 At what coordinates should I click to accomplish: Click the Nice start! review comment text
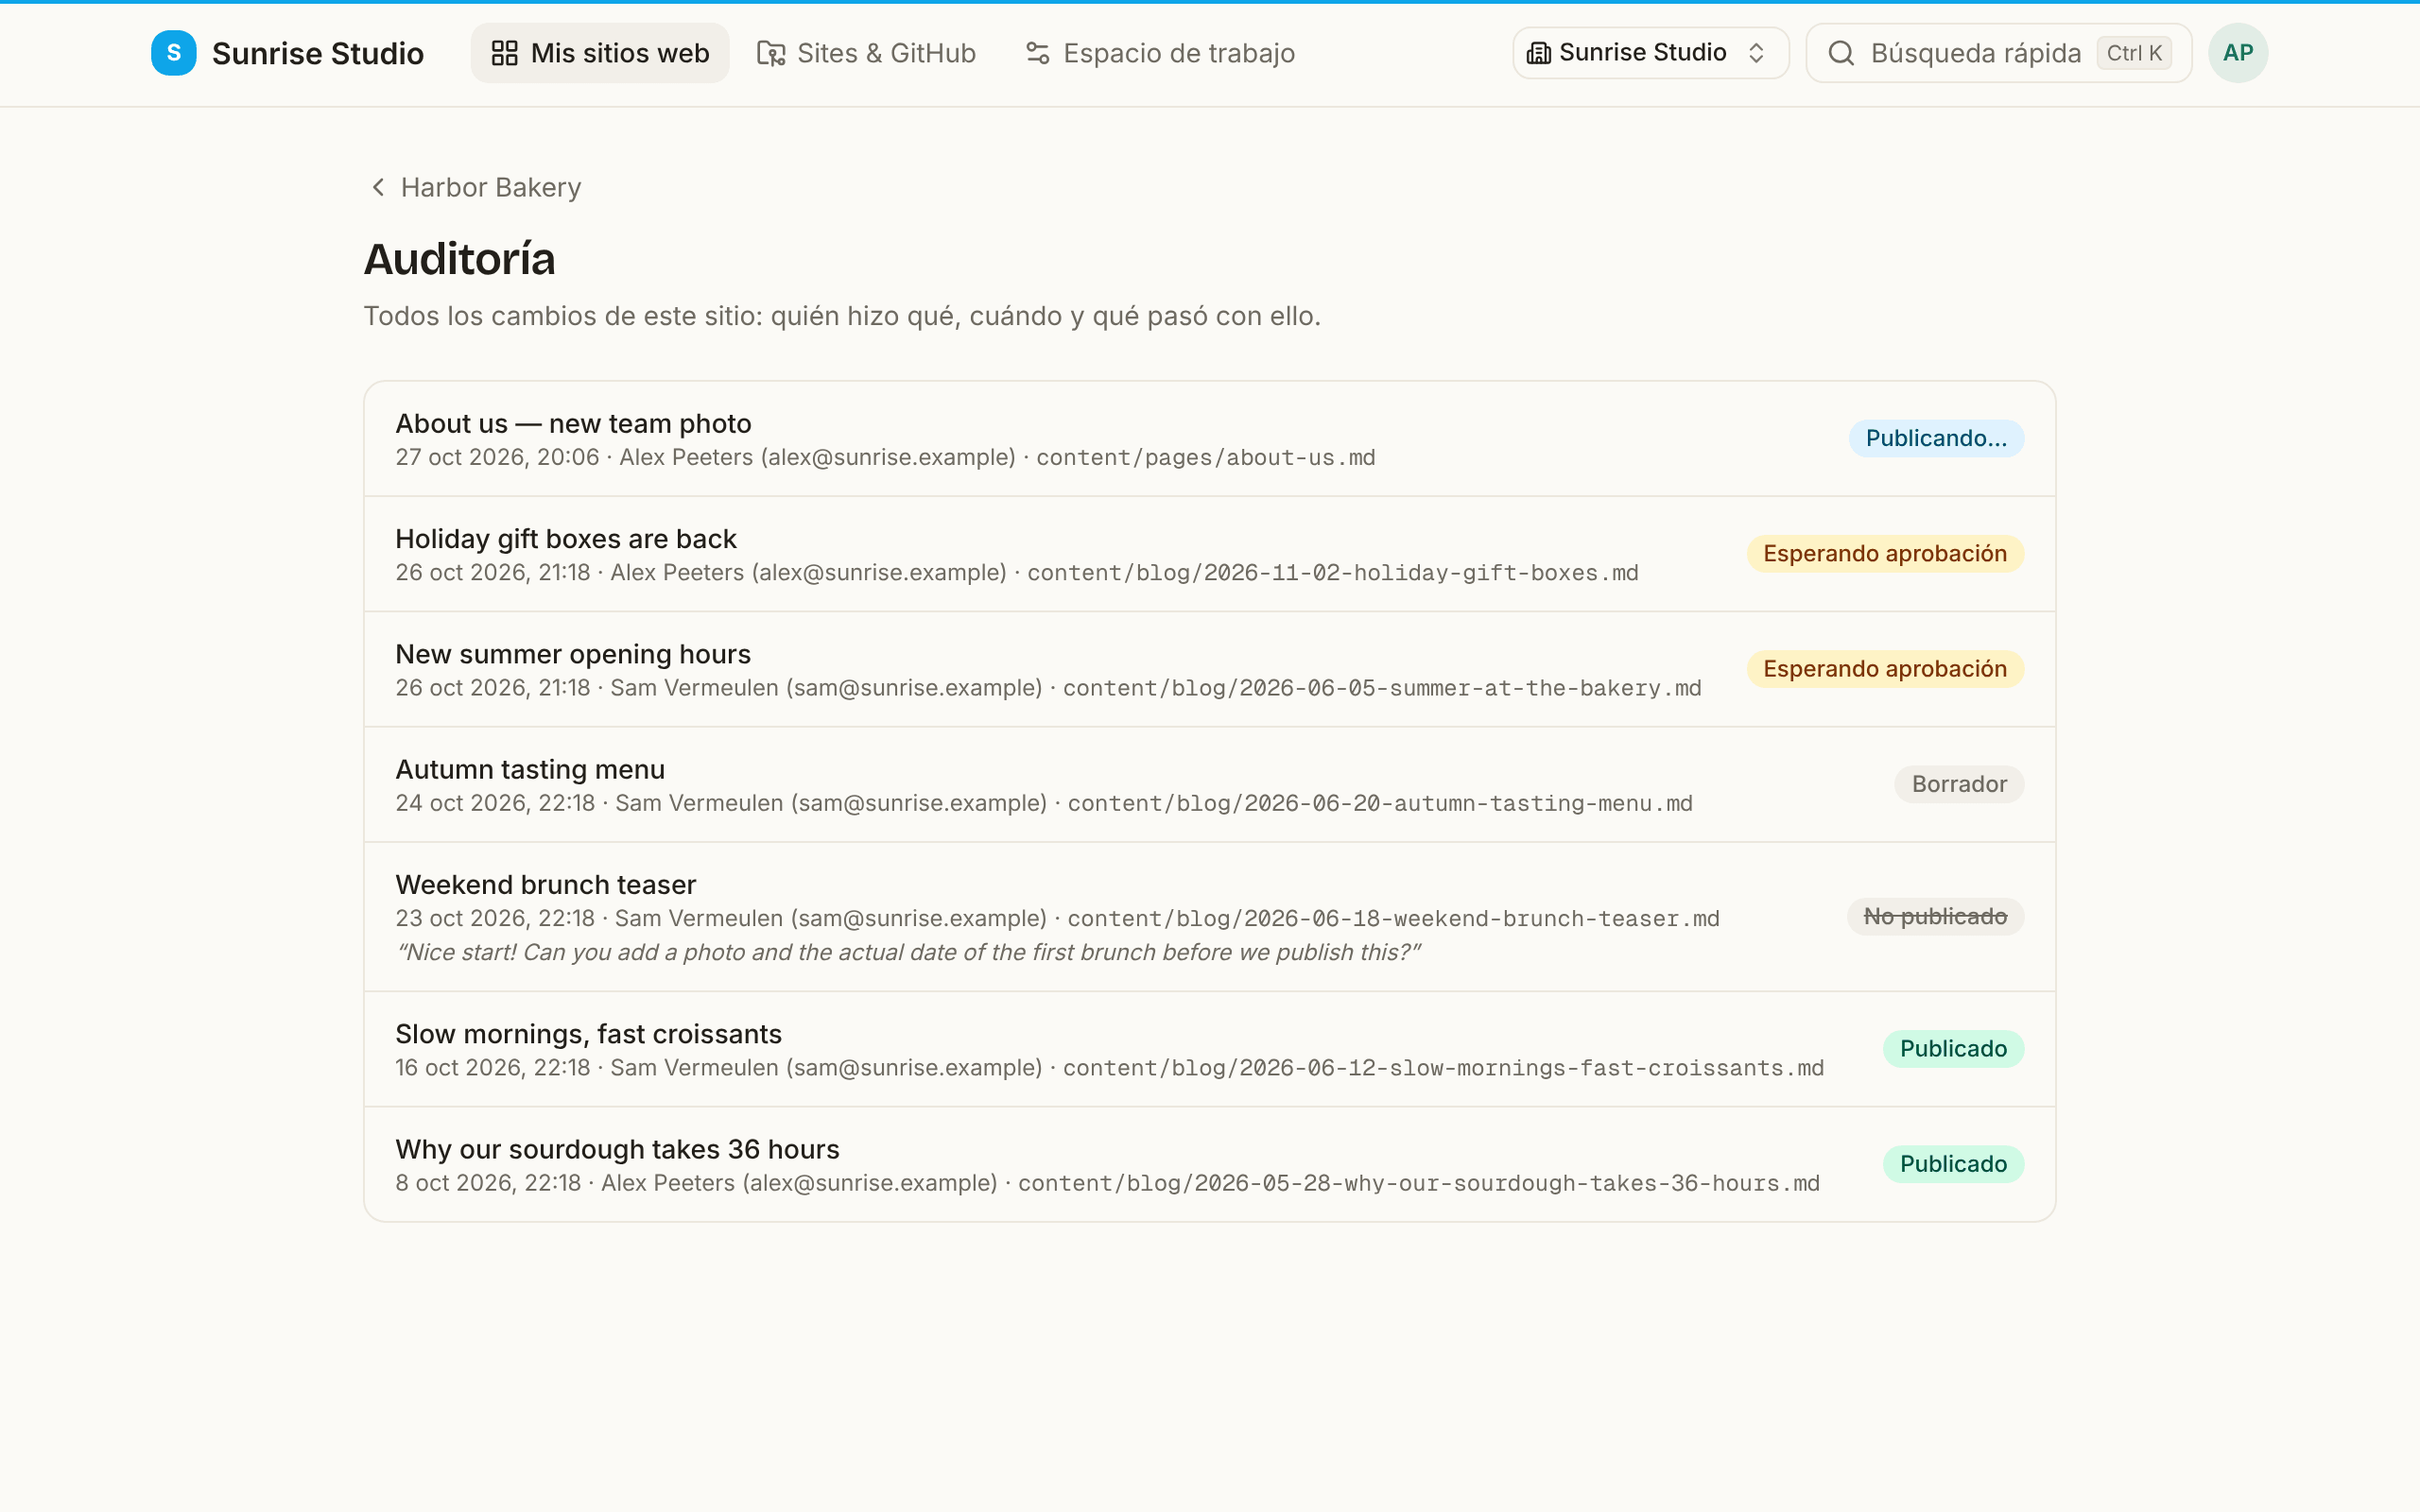(x=908, y=952)
